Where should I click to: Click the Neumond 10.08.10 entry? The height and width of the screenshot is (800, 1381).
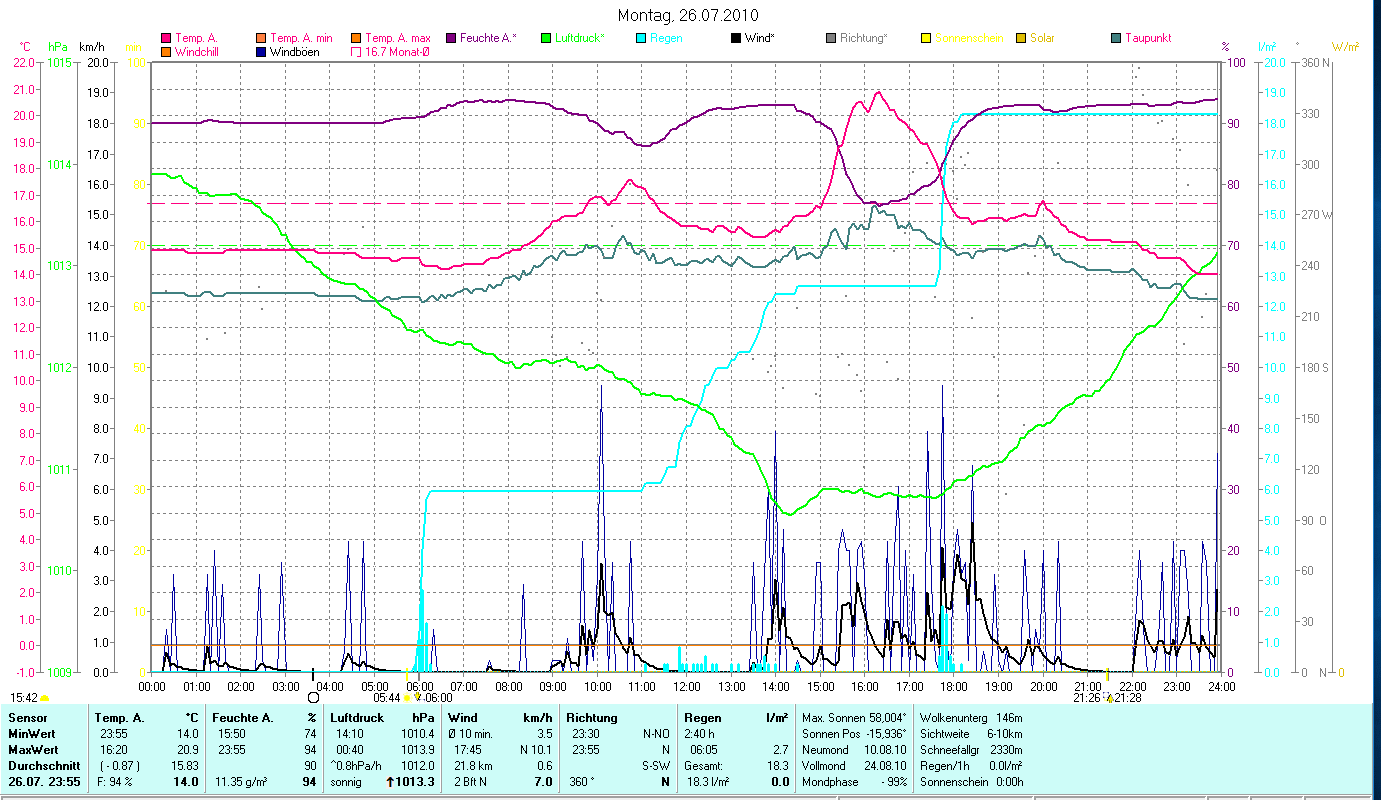[x=854, y=750]
